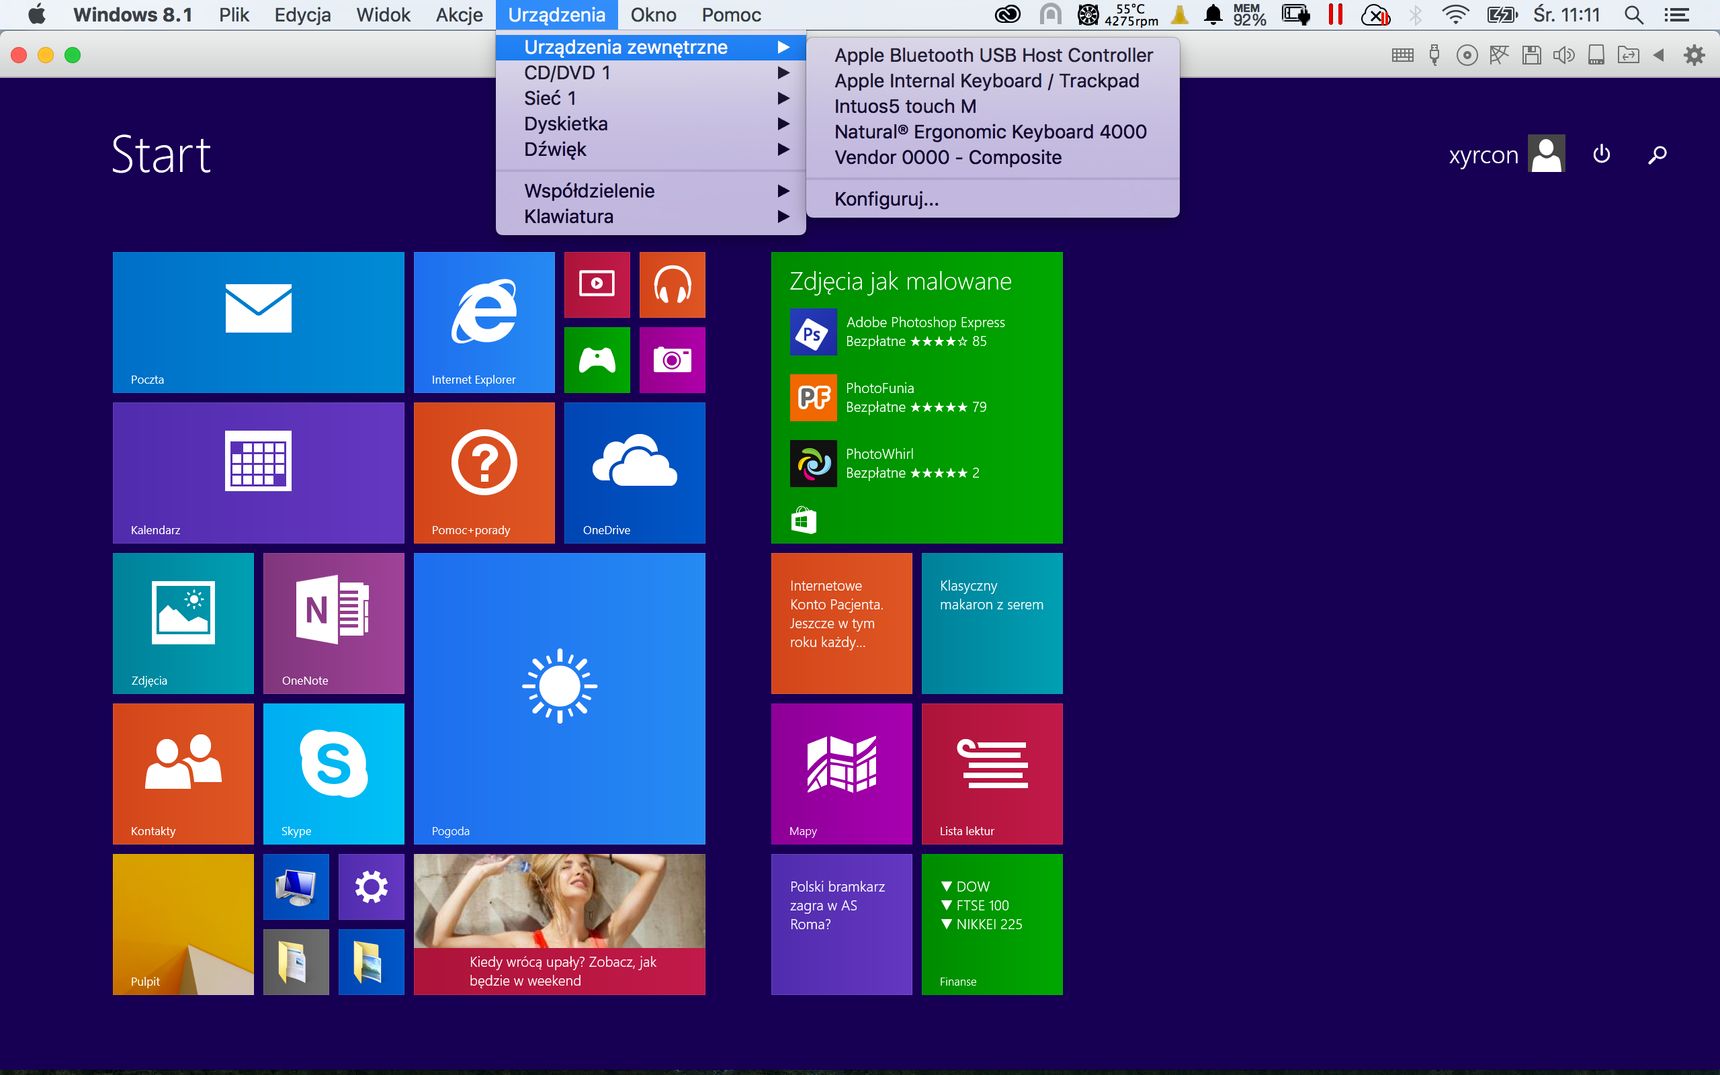Open the Pomoc menu
Viewport: 1720px width, 1075px height.
(731, 15)
